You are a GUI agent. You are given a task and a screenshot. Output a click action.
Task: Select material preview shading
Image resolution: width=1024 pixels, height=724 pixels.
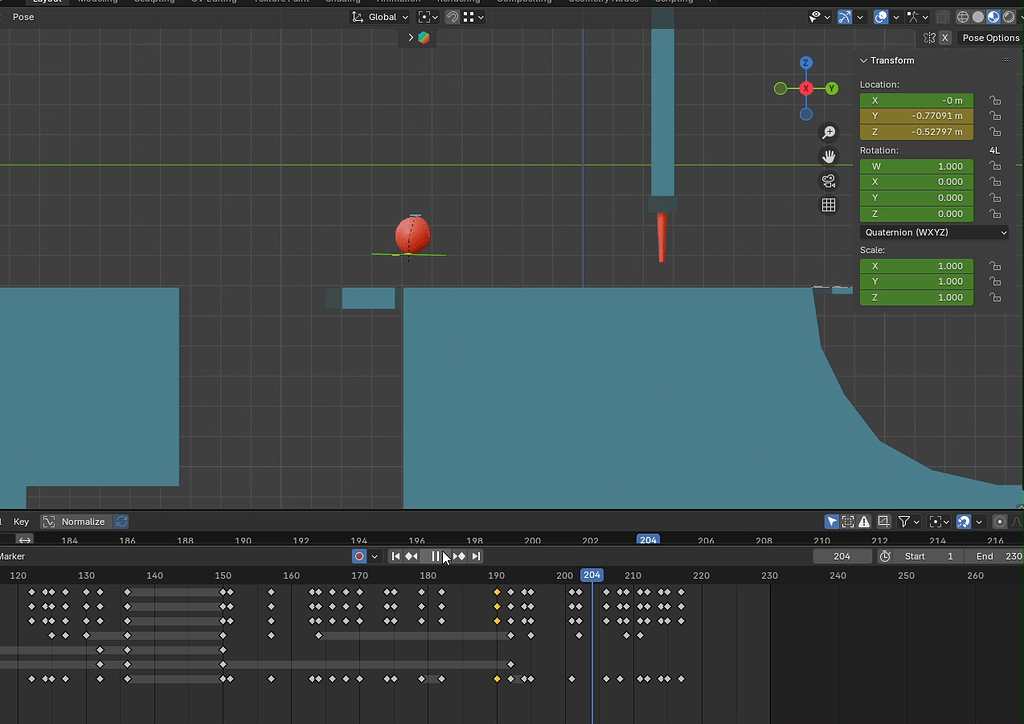[993, 17]
